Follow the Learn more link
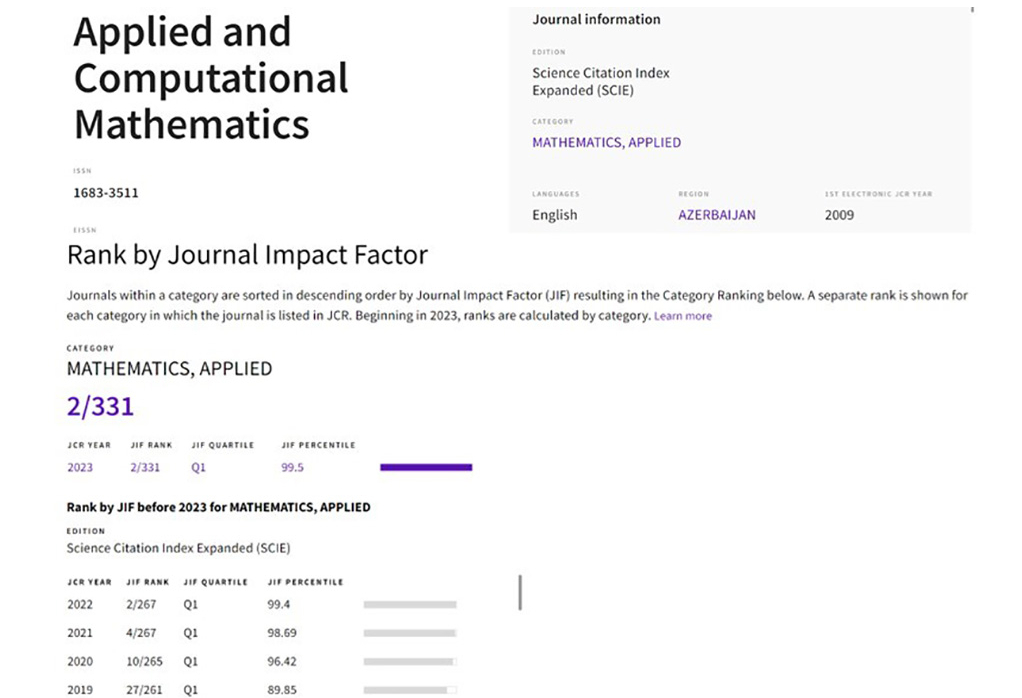1022x698 pixels. [x=683, y=316]
